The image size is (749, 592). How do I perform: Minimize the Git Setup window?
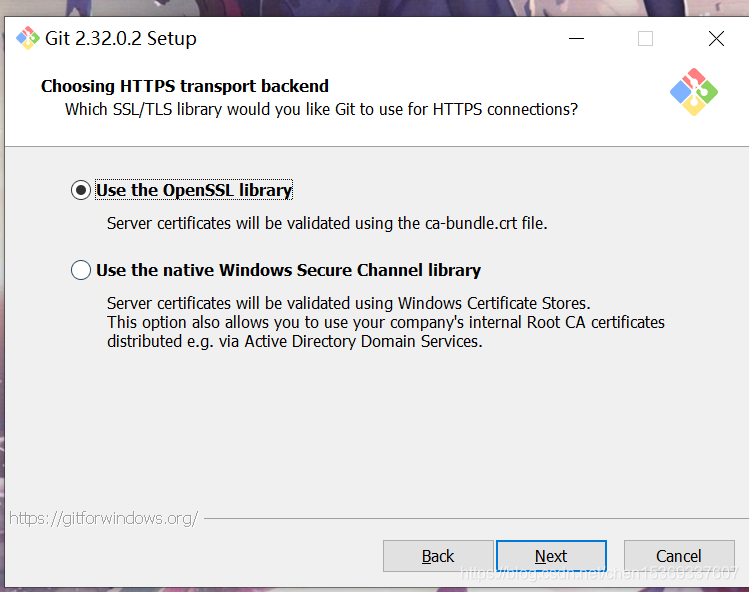577,39
